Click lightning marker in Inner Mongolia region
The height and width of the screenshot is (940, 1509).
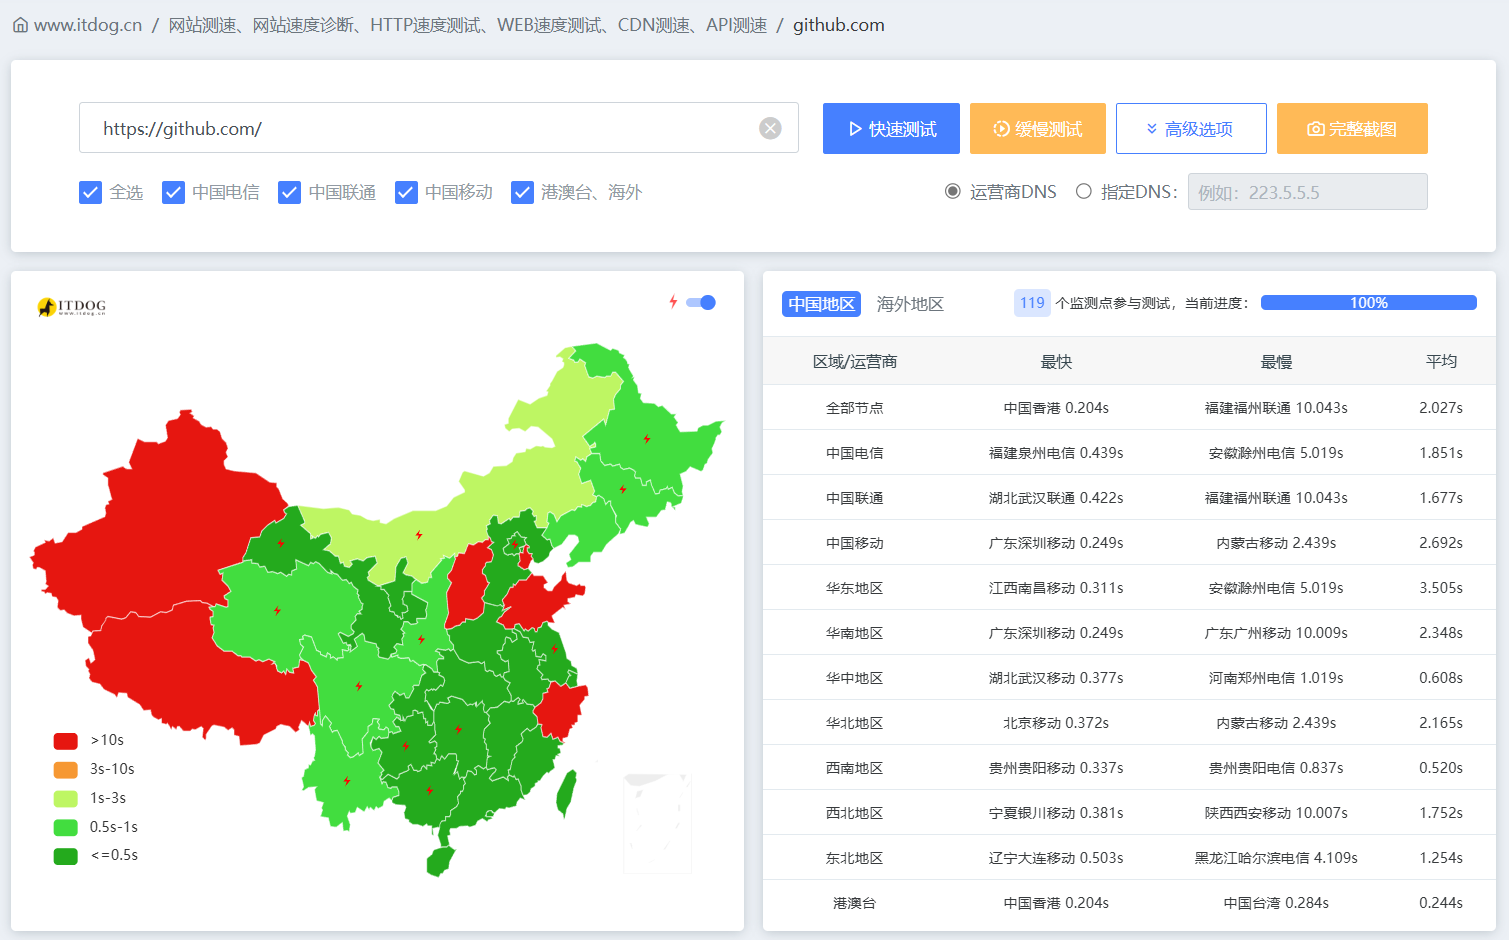(419, 535)
